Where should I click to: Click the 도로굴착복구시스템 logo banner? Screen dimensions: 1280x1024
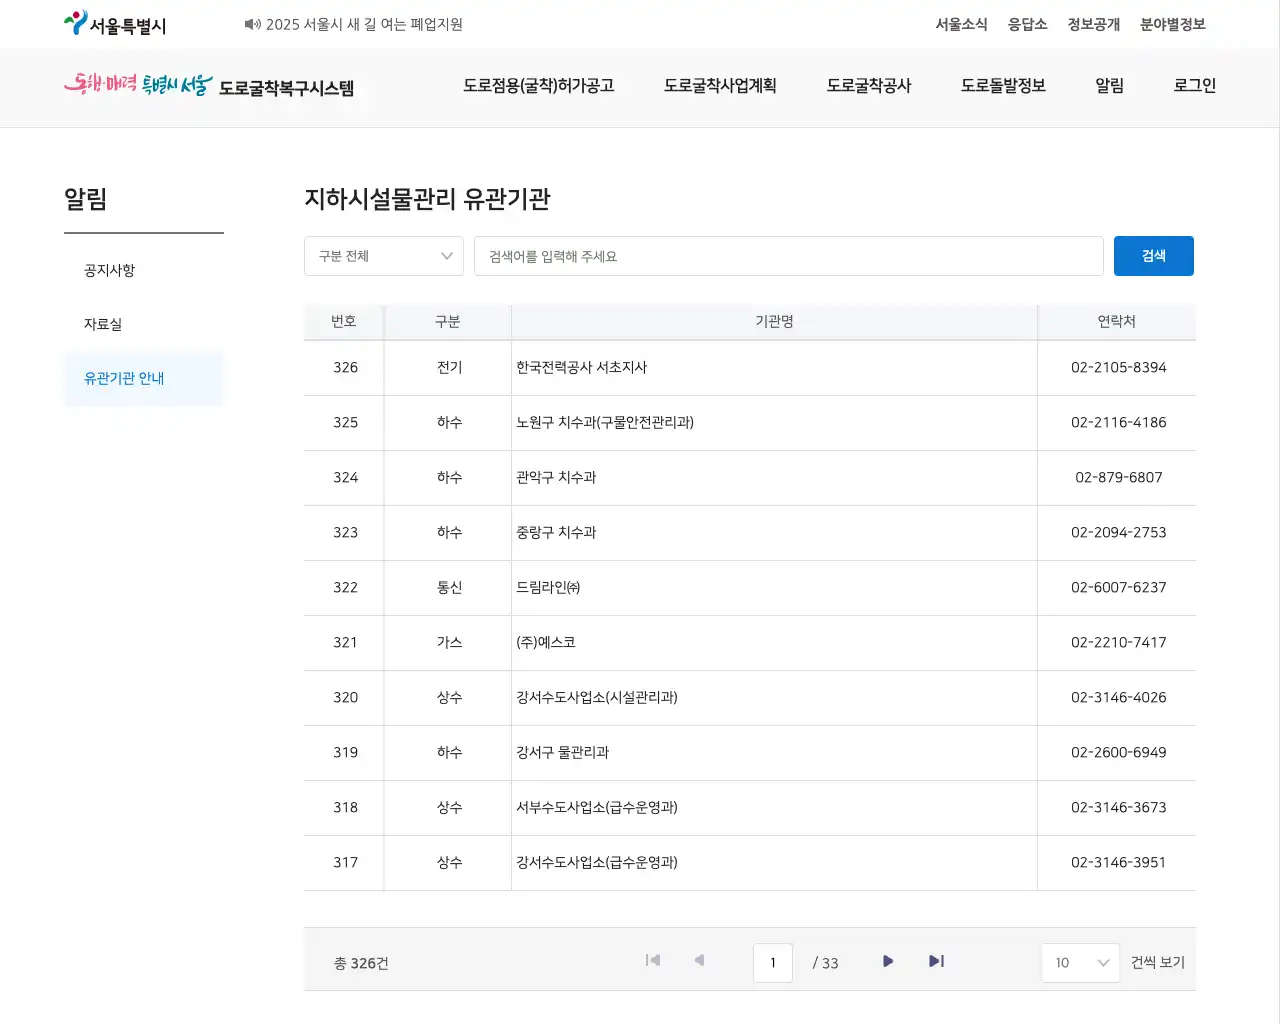[210, 86]
